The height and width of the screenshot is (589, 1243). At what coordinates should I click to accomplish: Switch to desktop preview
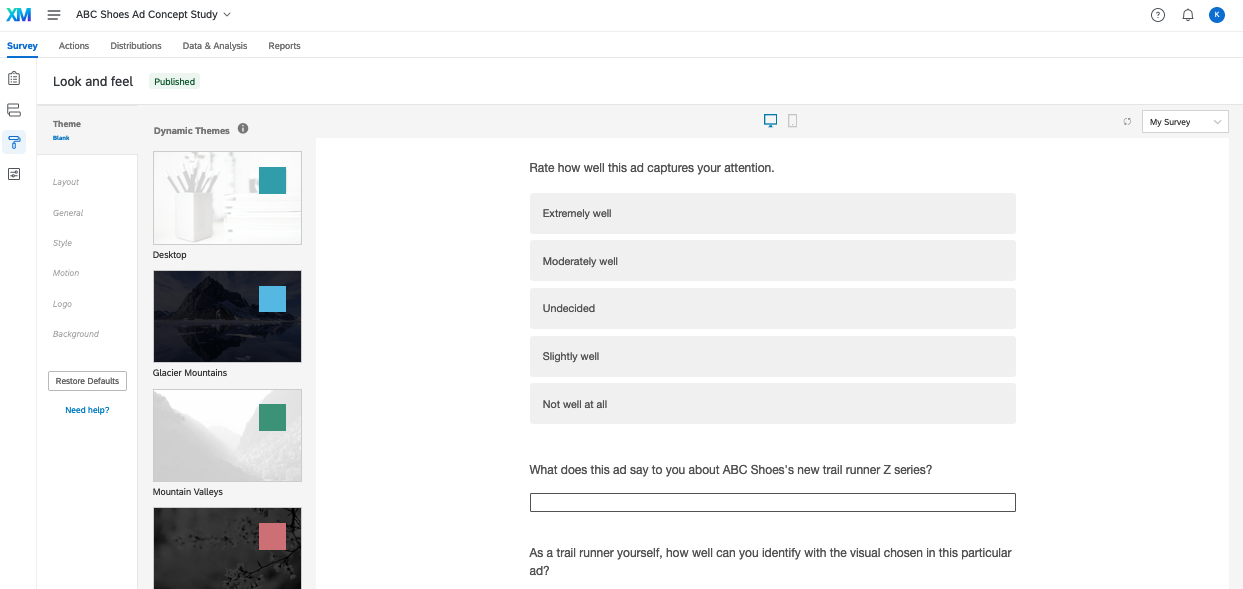point(770,121)
